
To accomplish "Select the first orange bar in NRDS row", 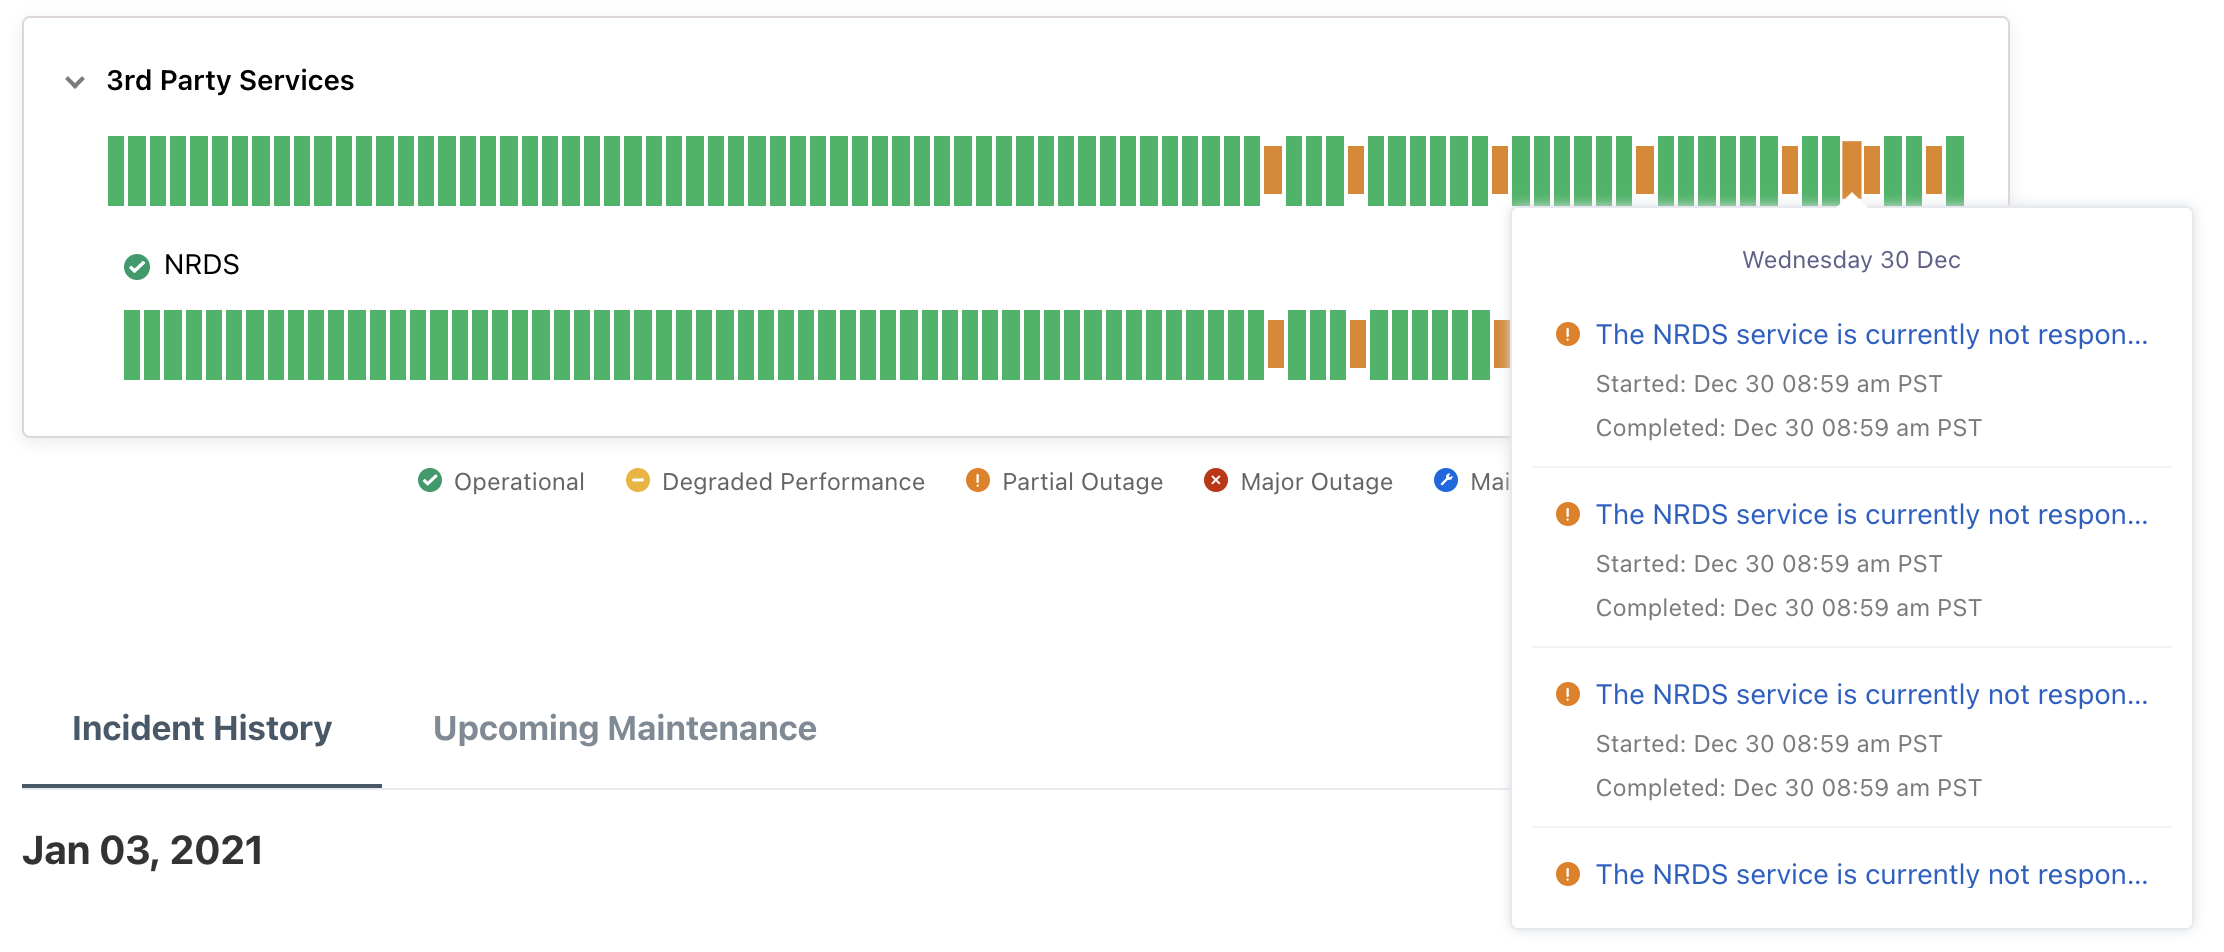I will point(1276,344).
